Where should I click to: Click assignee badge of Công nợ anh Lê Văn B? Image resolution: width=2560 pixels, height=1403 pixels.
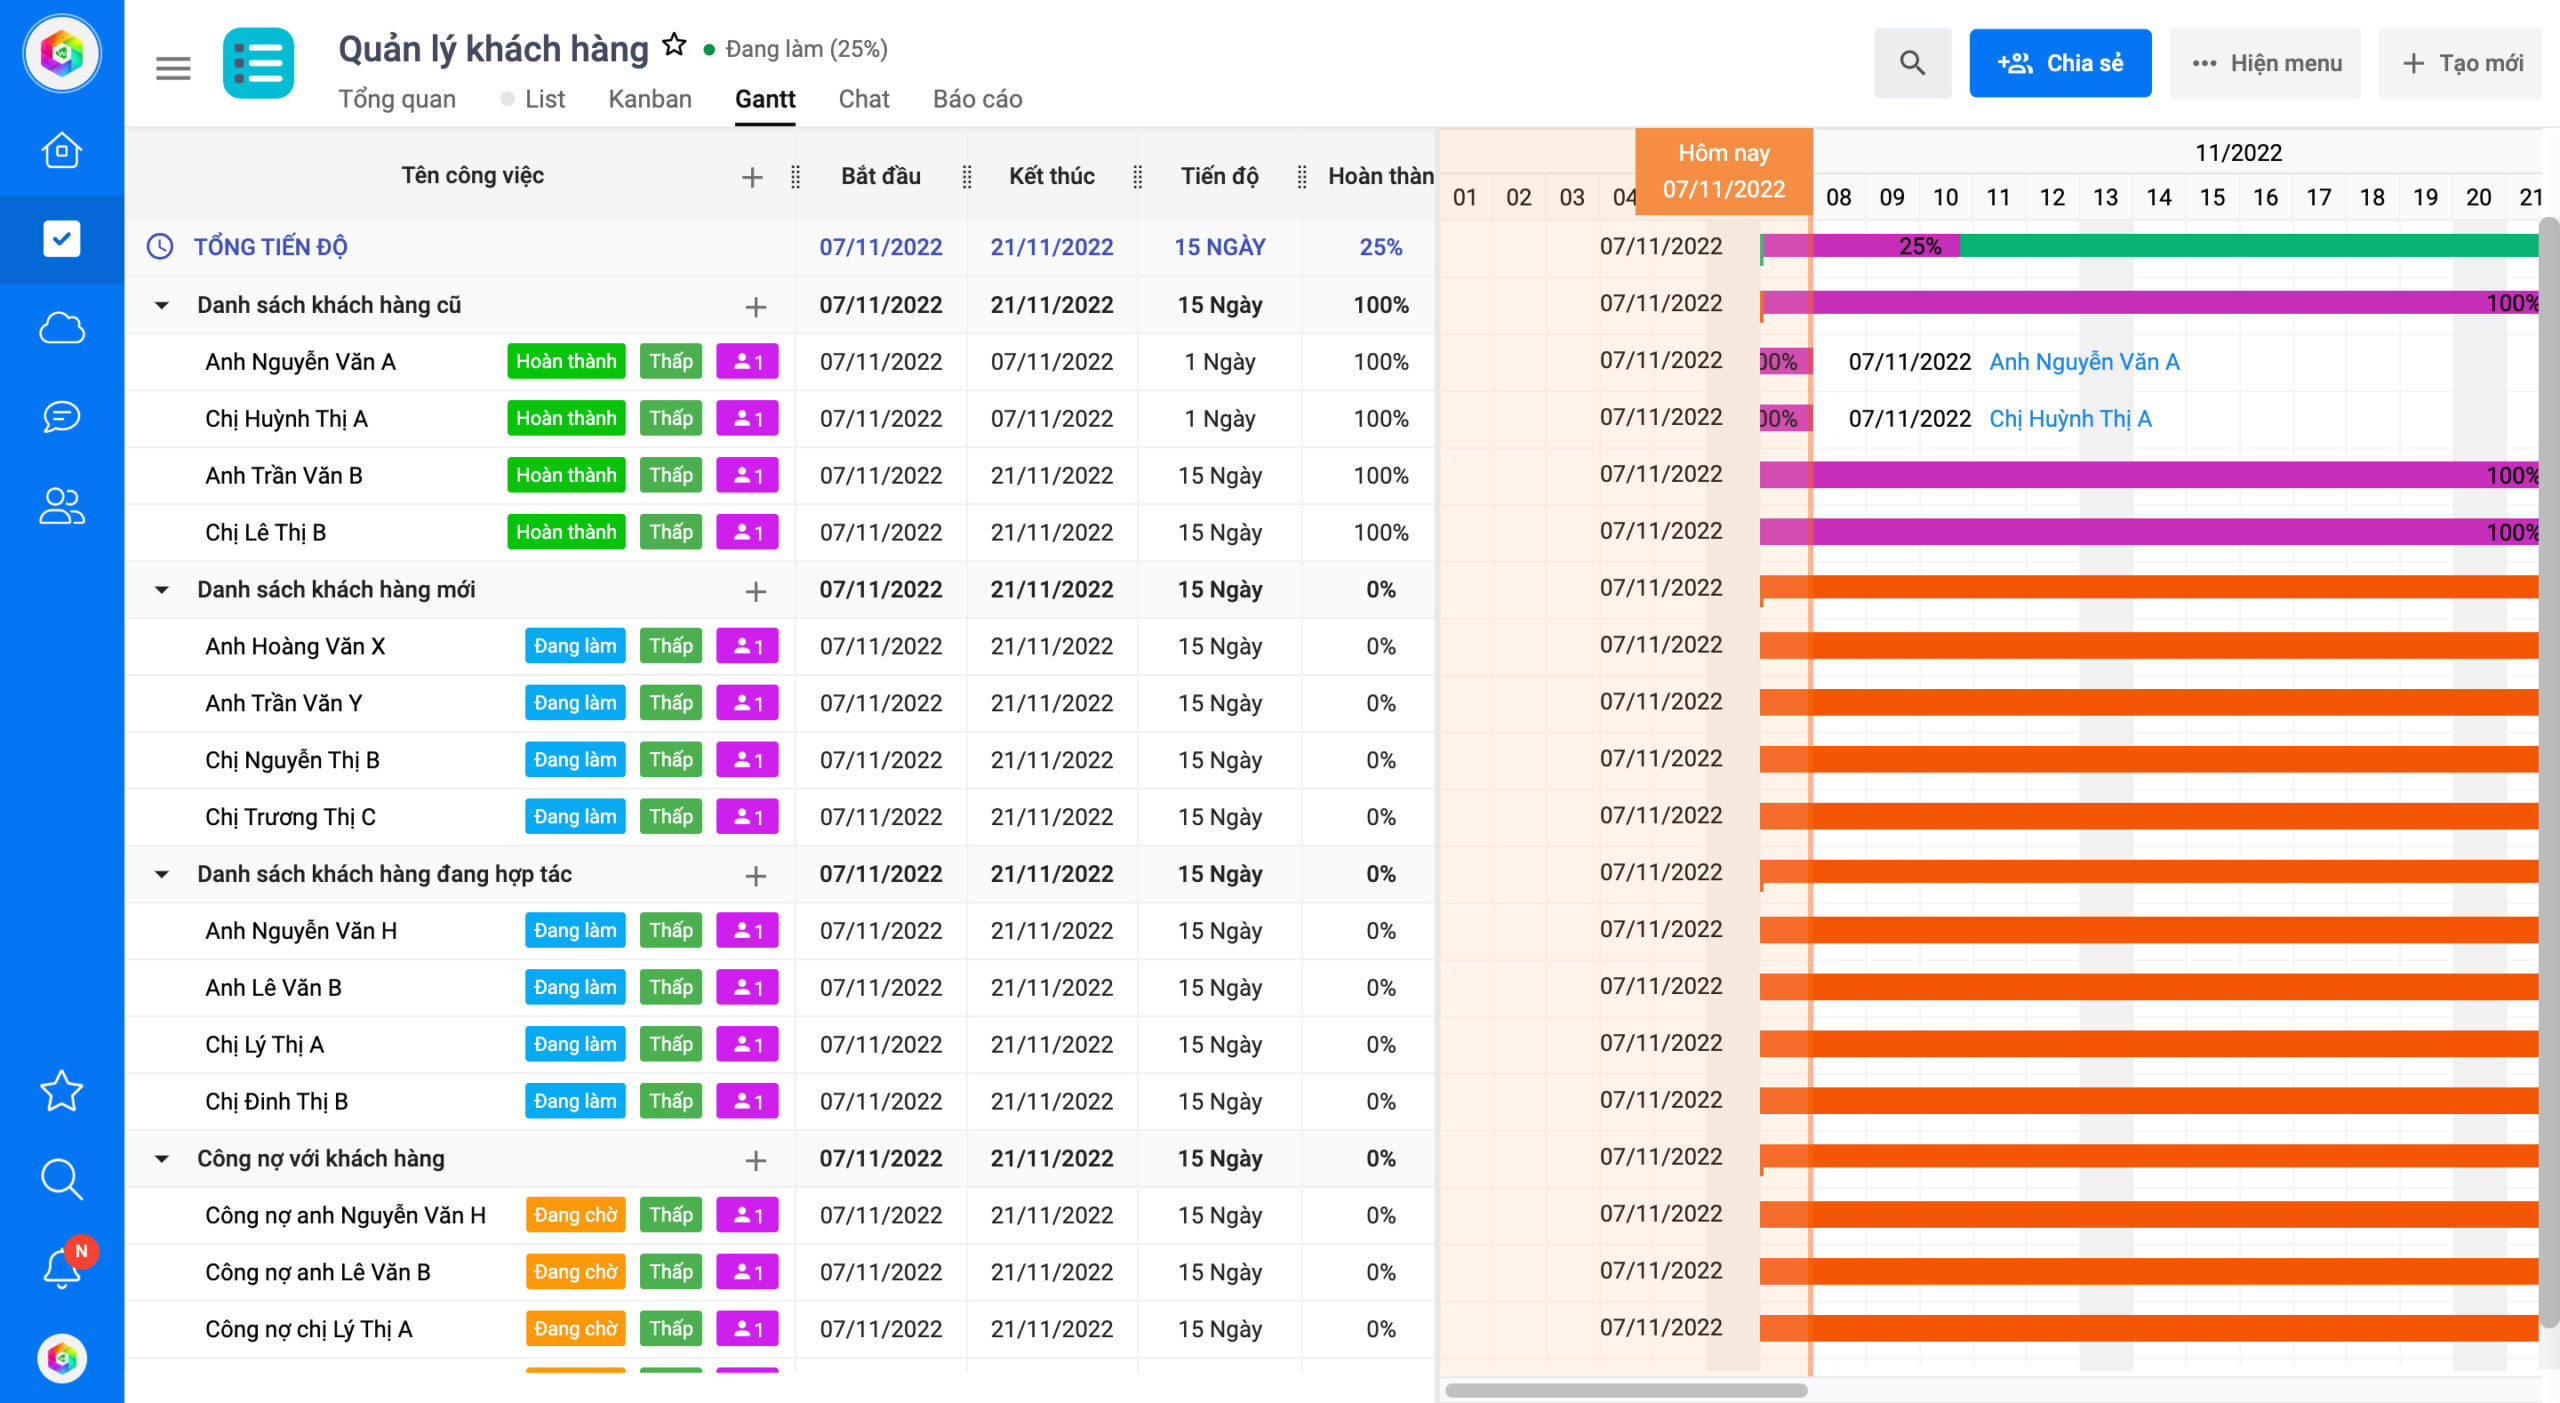point(747,1272)
